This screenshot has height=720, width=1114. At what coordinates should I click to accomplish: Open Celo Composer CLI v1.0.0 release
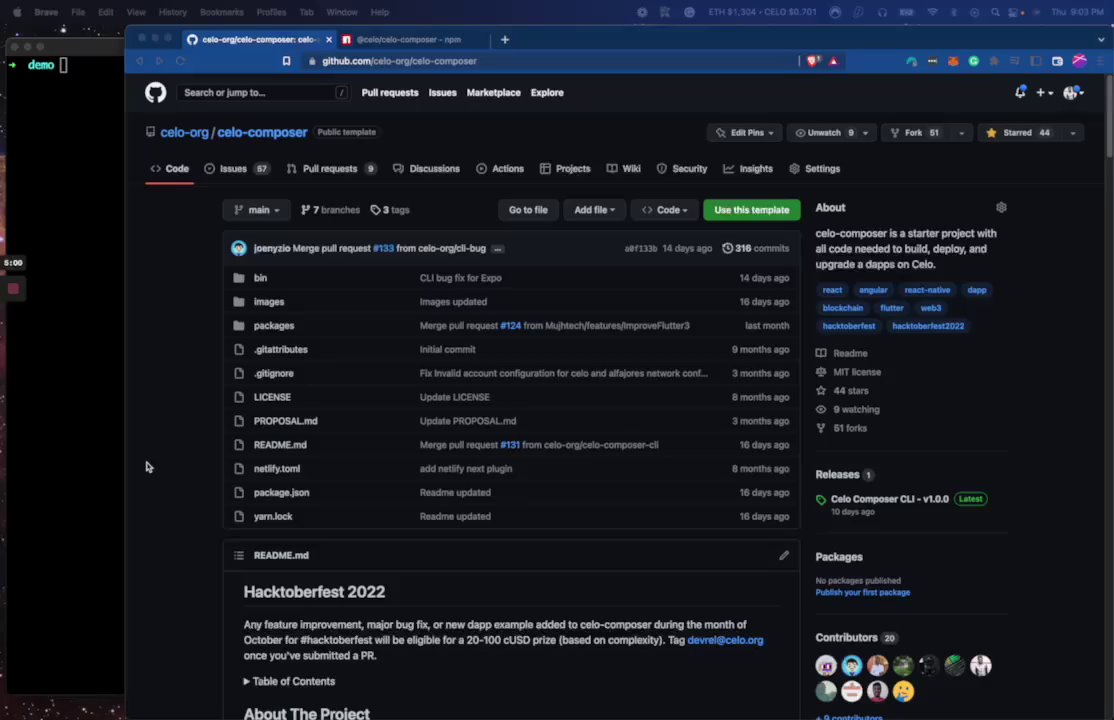[x=889, y=499]
